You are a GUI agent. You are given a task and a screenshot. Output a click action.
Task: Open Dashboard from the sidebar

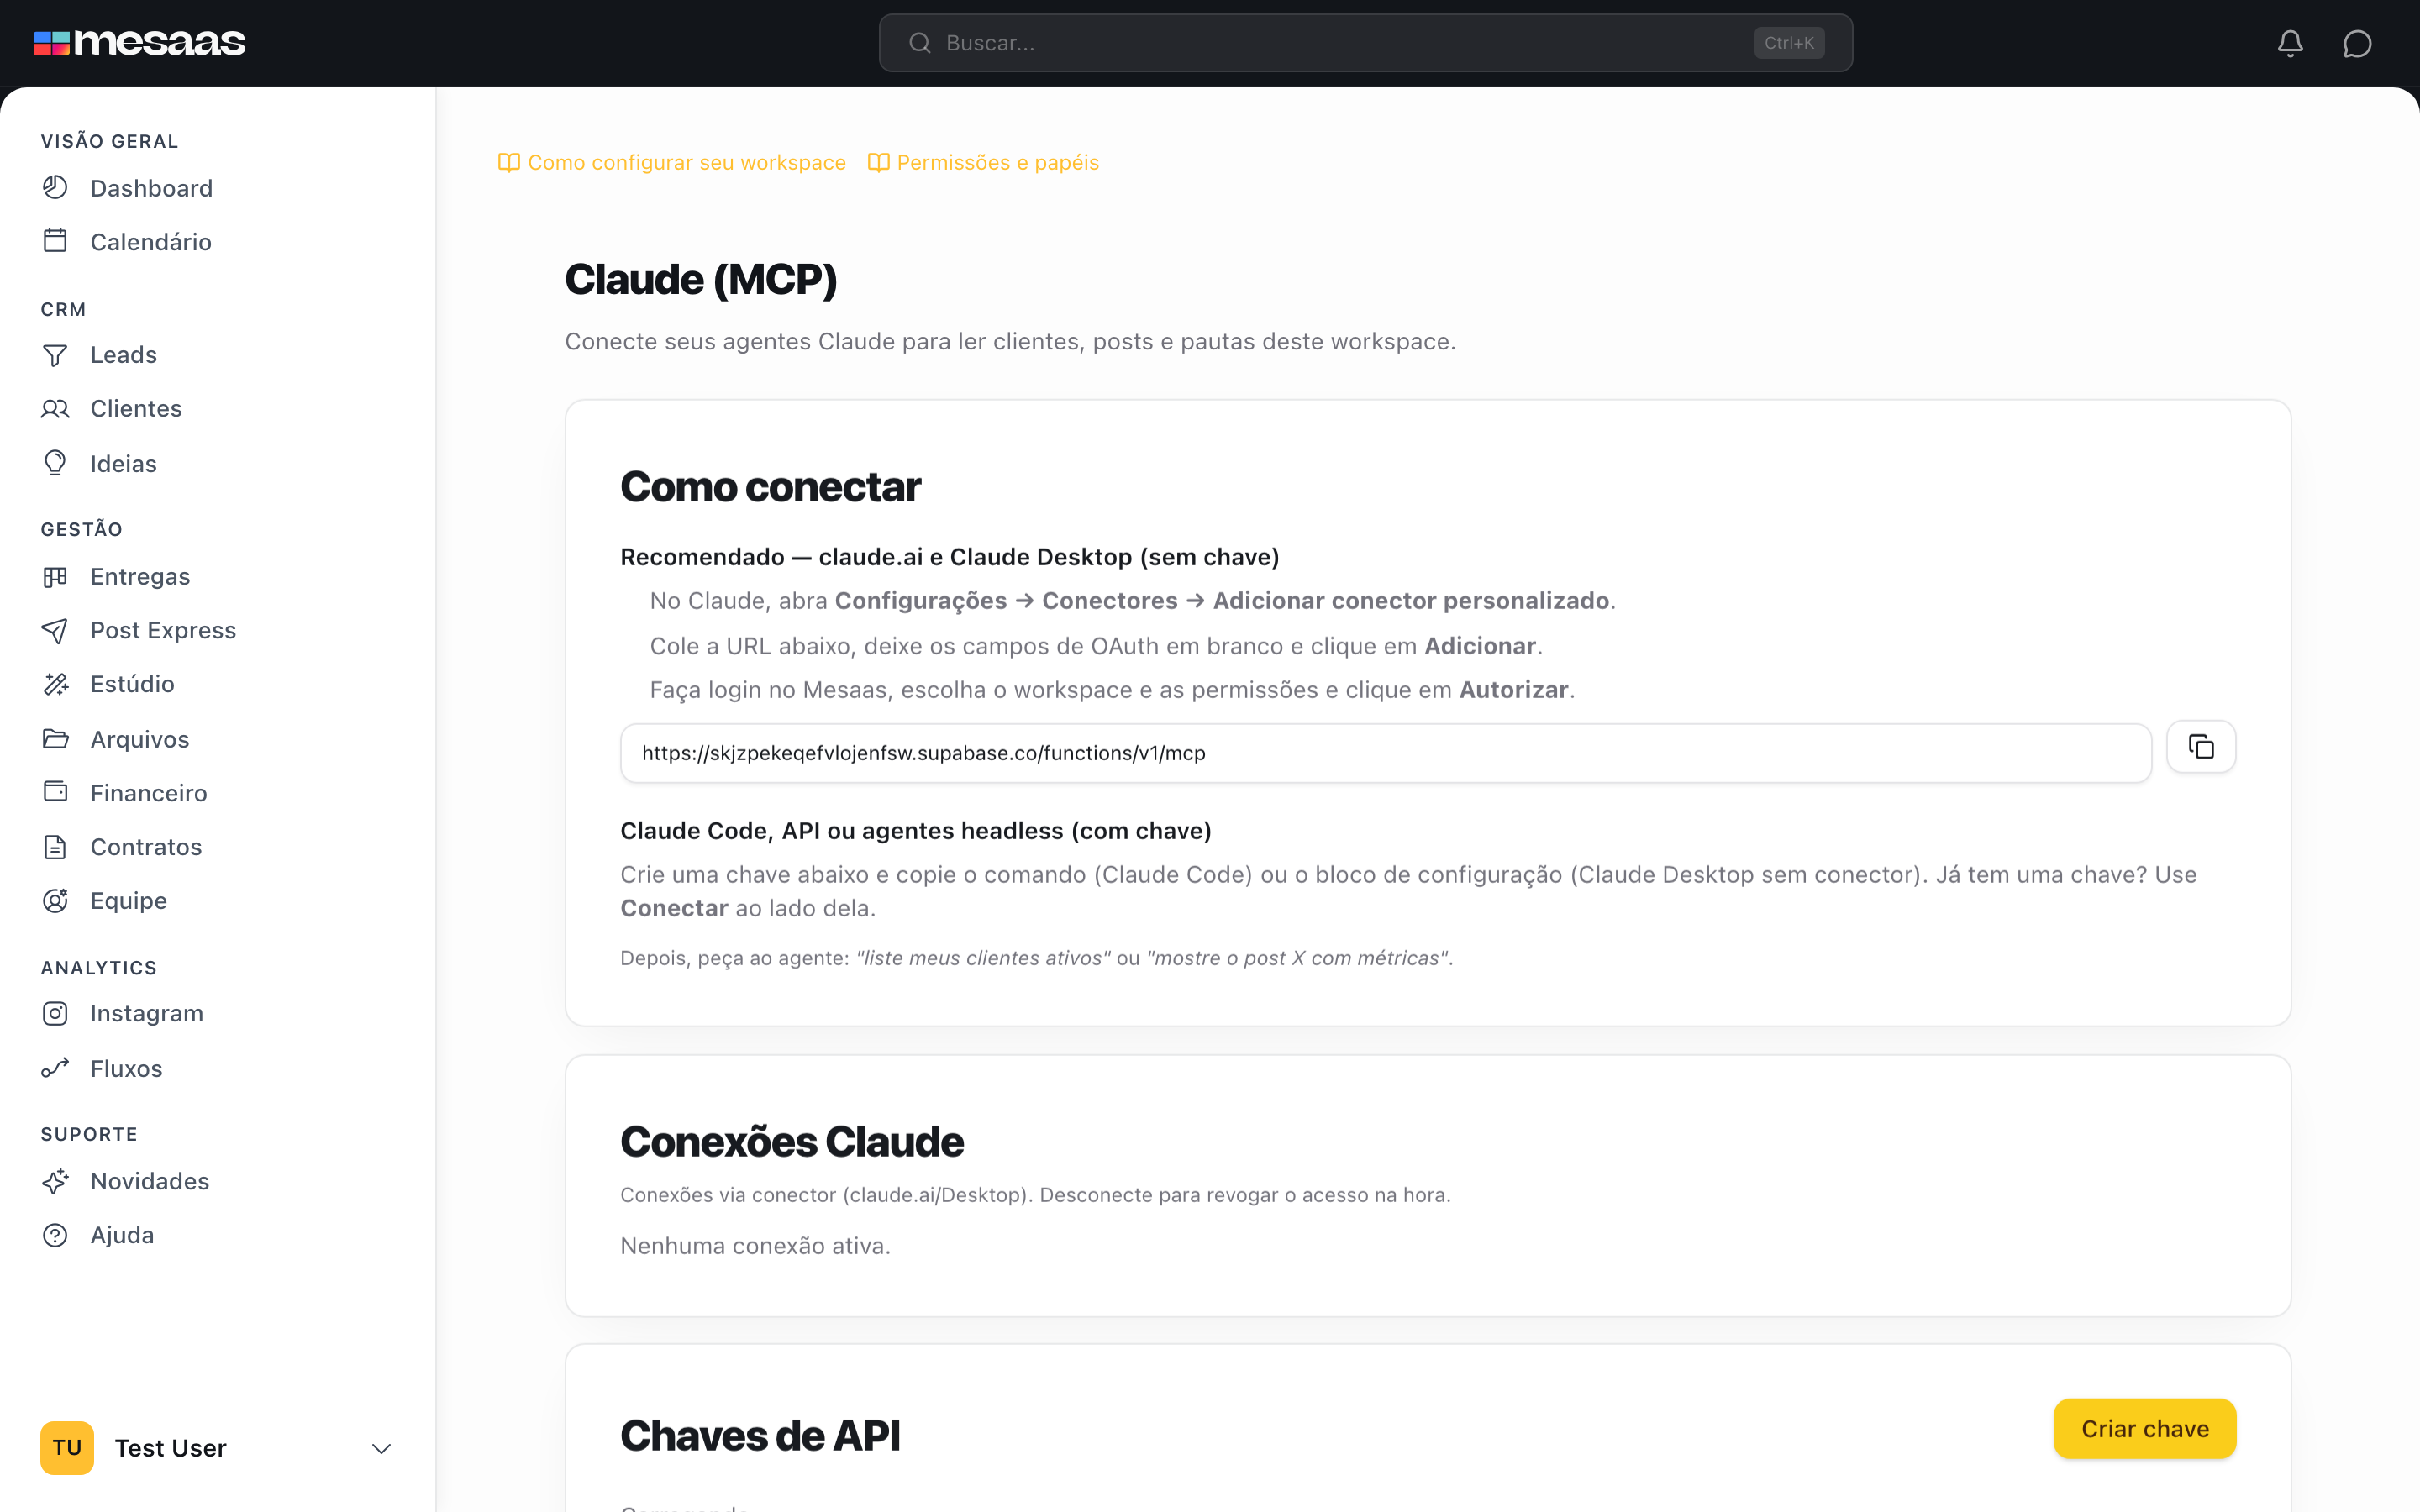click(x=151, y=188)
